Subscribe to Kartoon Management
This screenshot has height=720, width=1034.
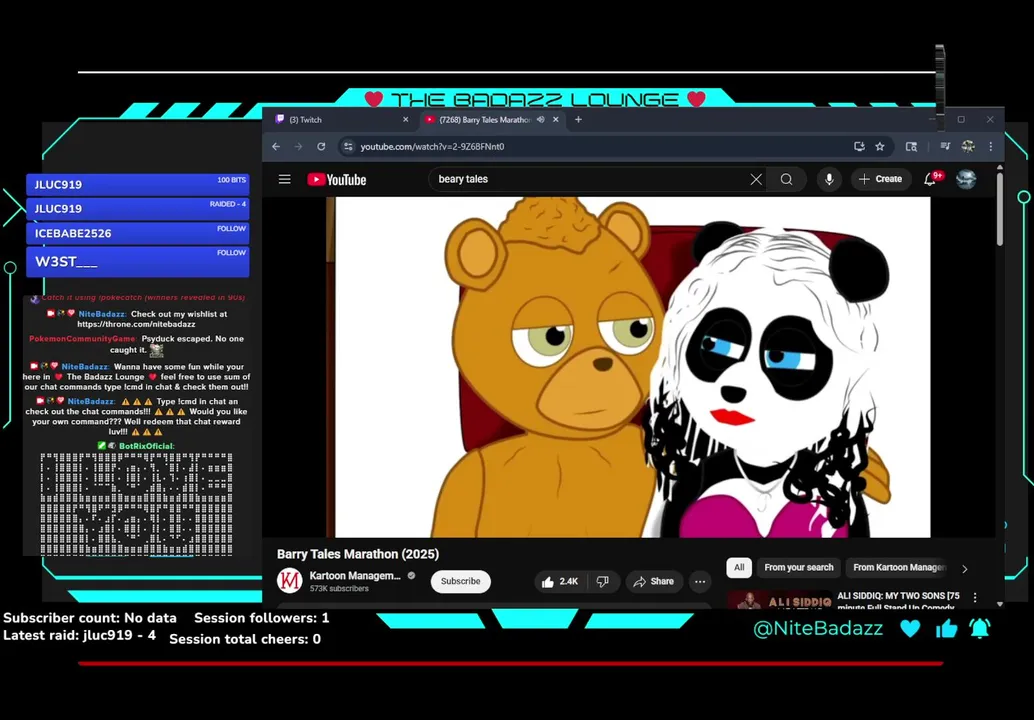point(460,582)
